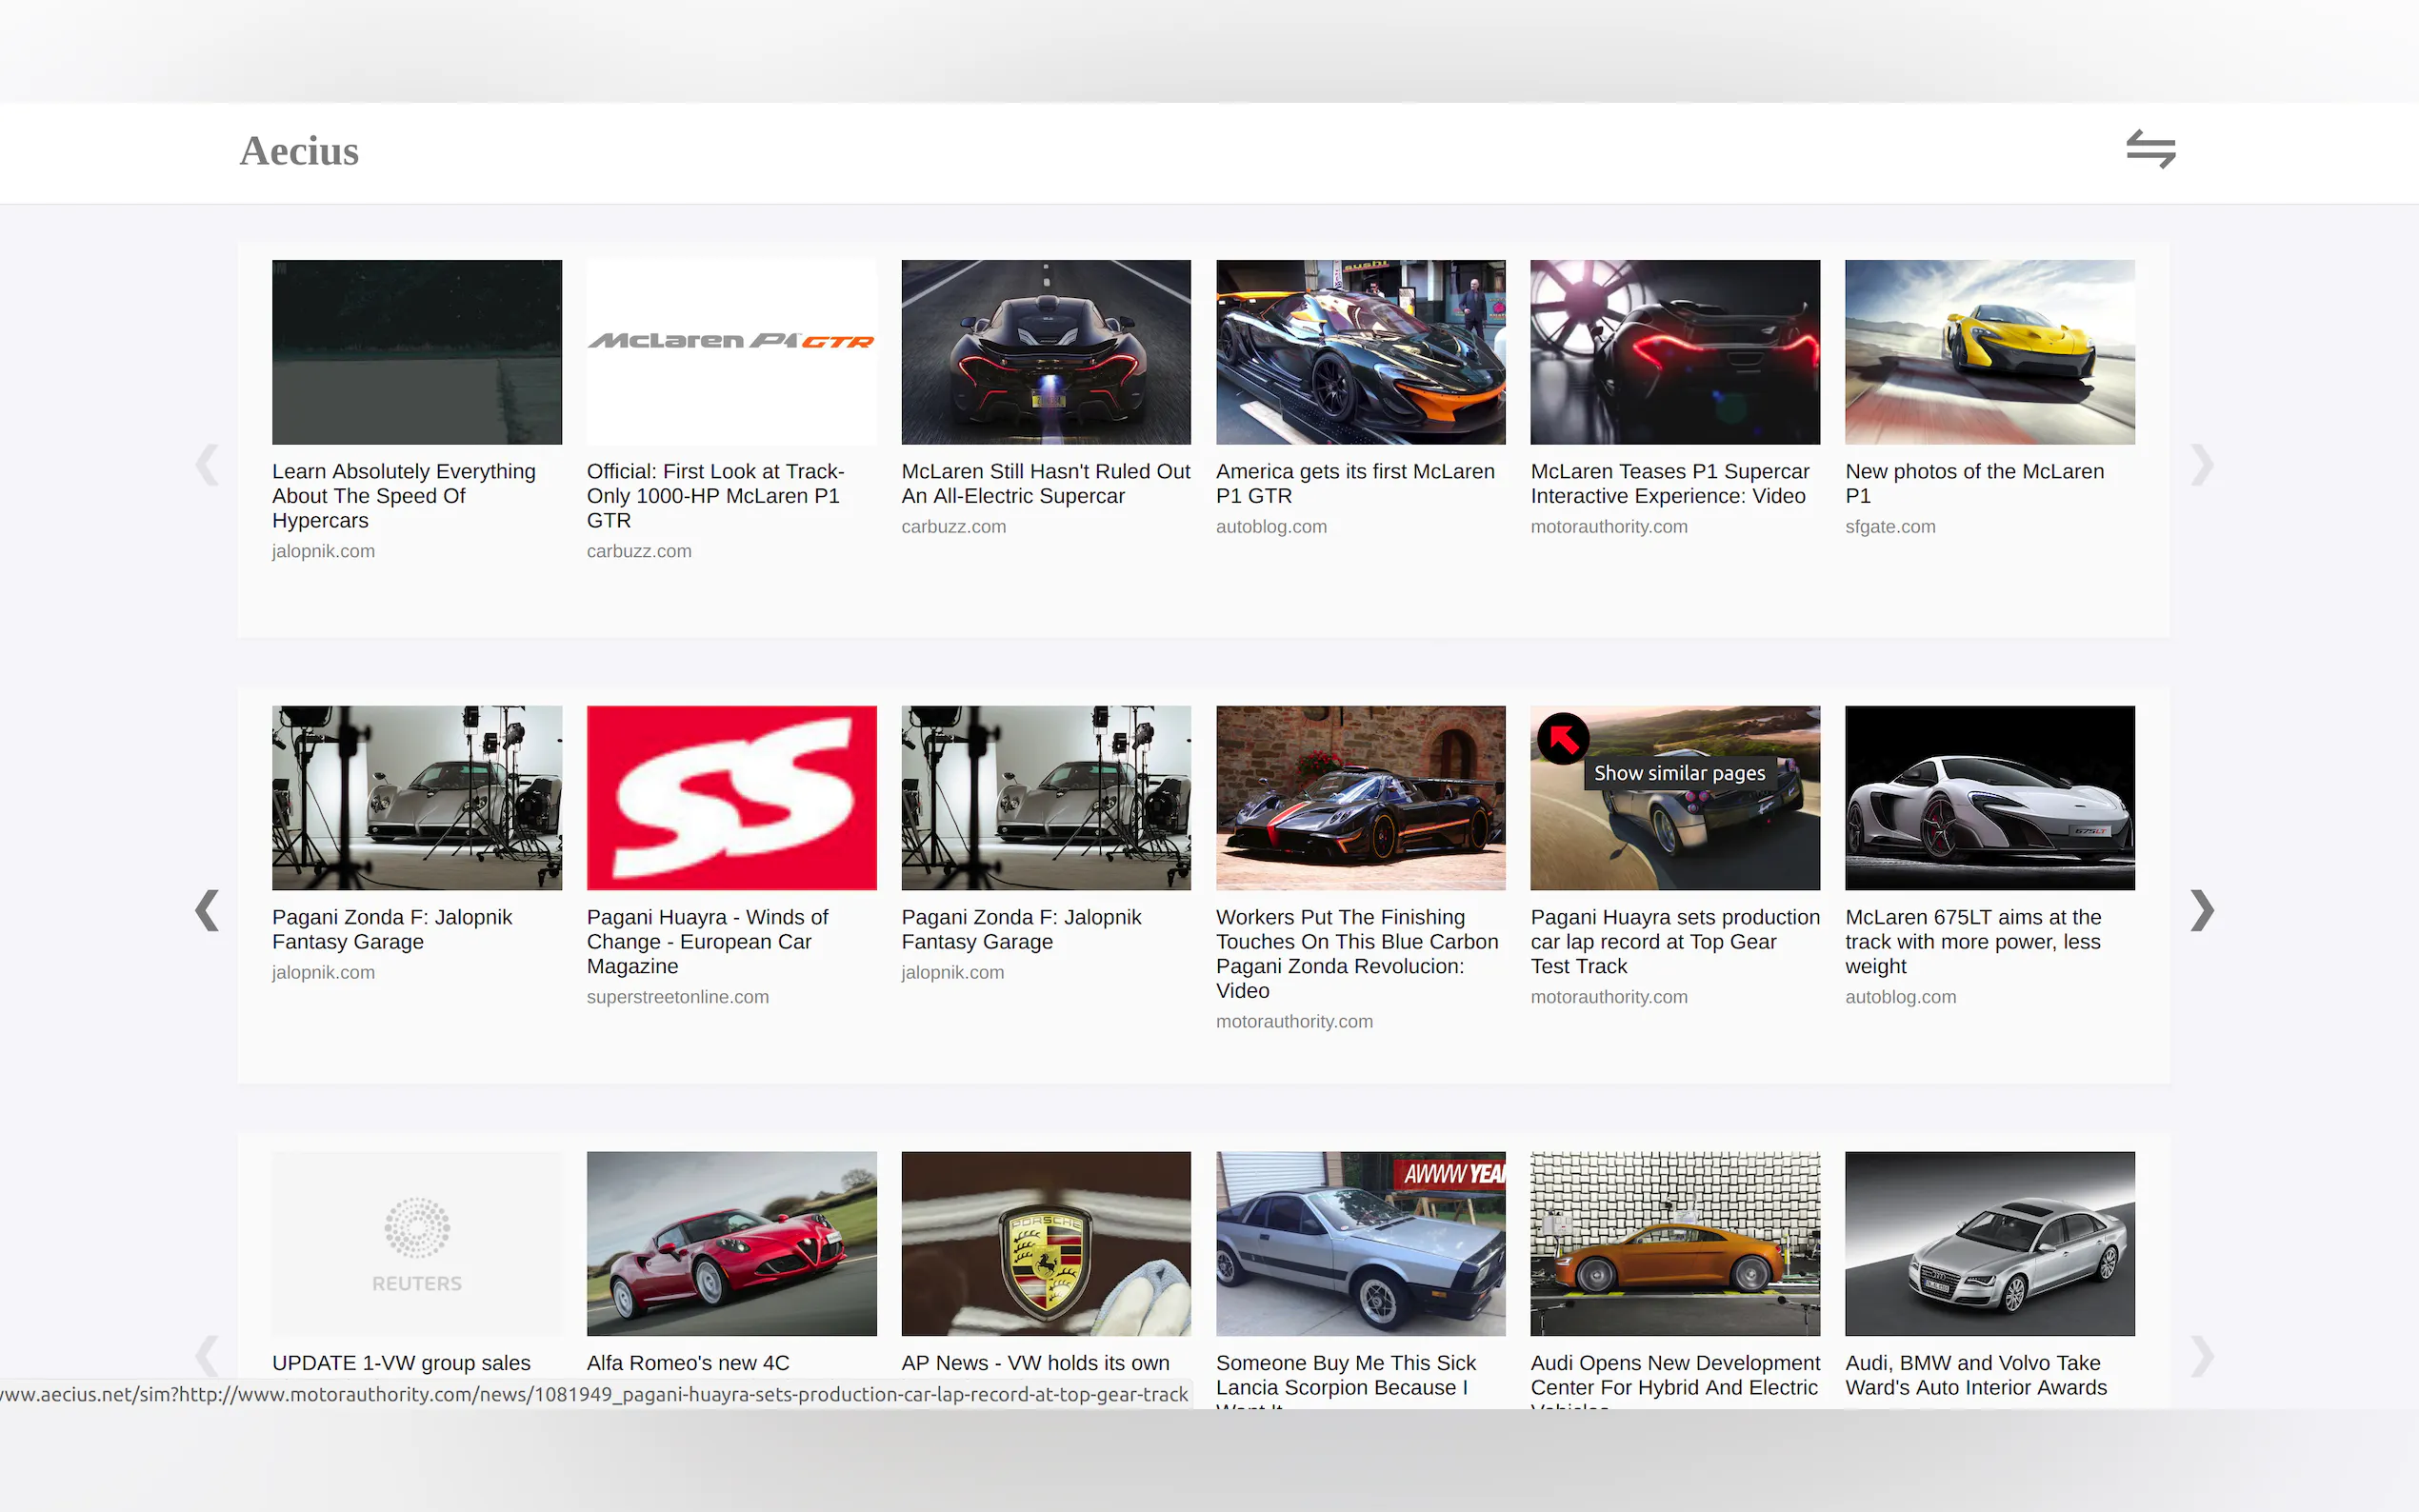Screen dimensions: 2419x1512
Task: Click the red Show similar pages arrow button
Action: [x=1563, y=739]
